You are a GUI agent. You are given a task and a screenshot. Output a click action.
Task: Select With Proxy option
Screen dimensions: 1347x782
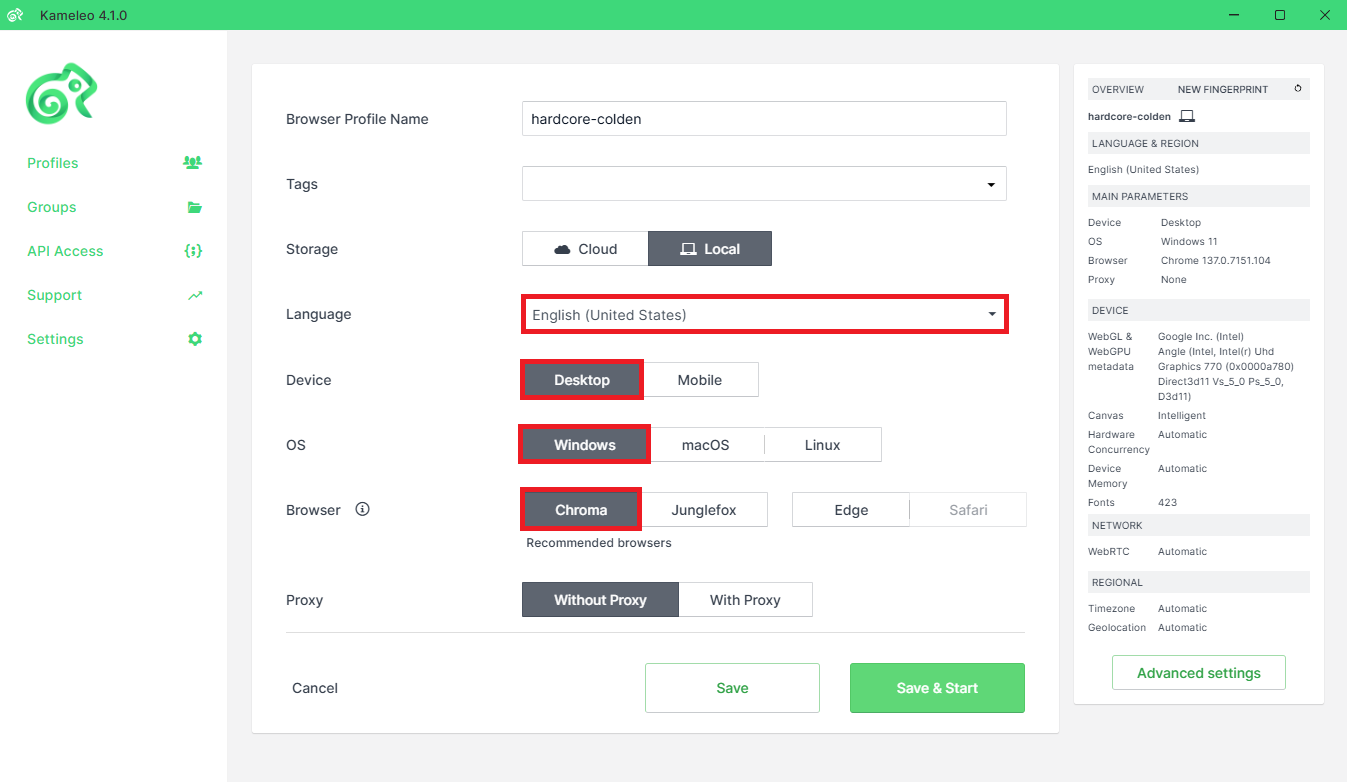pyautogui.click(x=745, y=600)
